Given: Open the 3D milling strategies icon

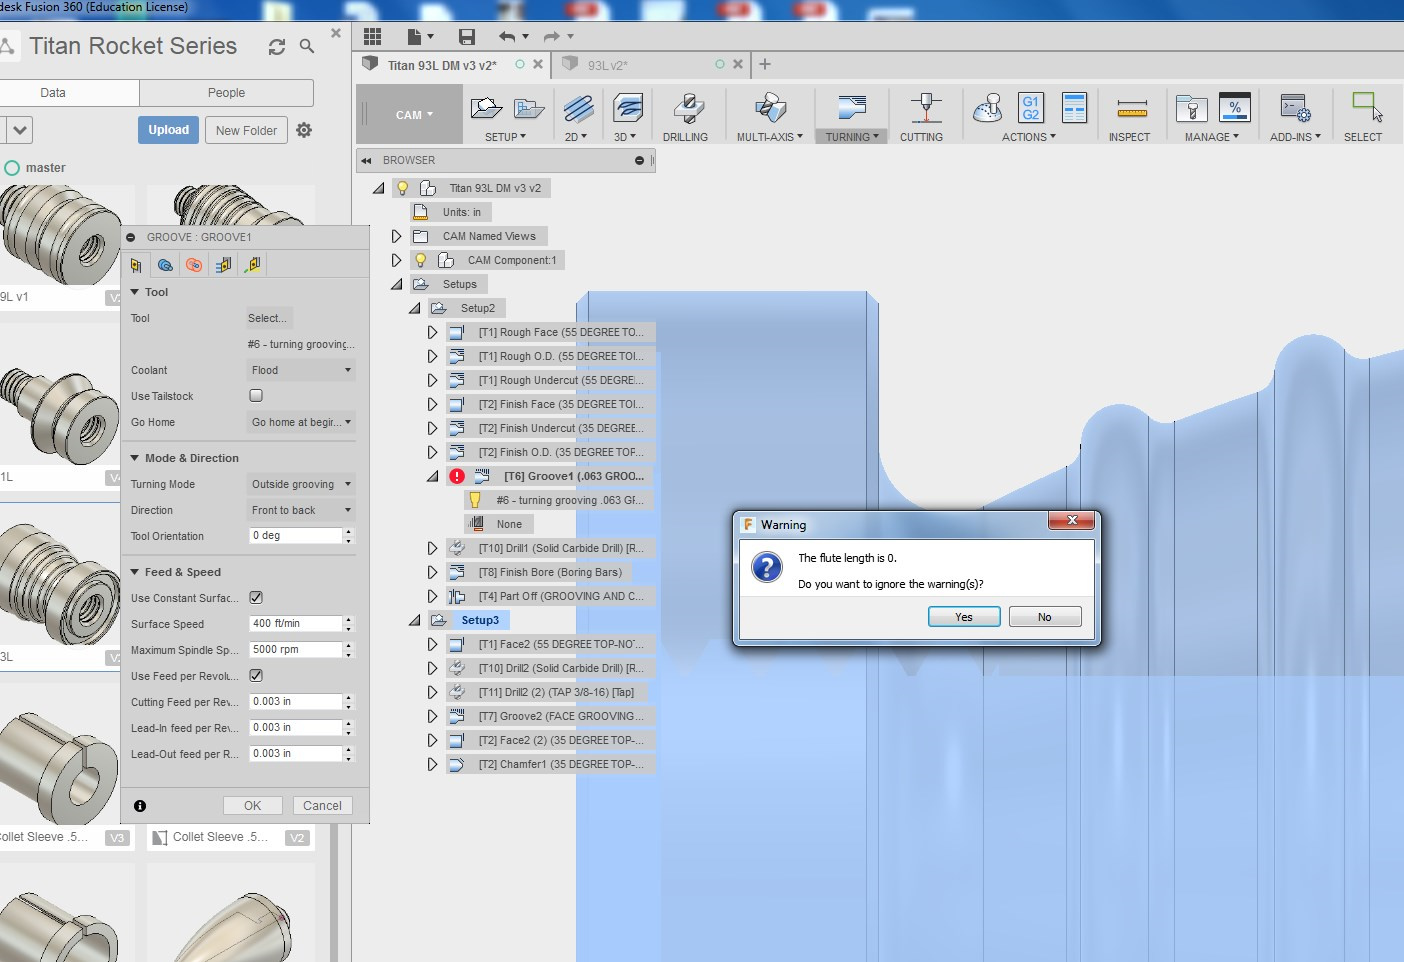Looking at the screenshot, I should (x=627, y=108).
